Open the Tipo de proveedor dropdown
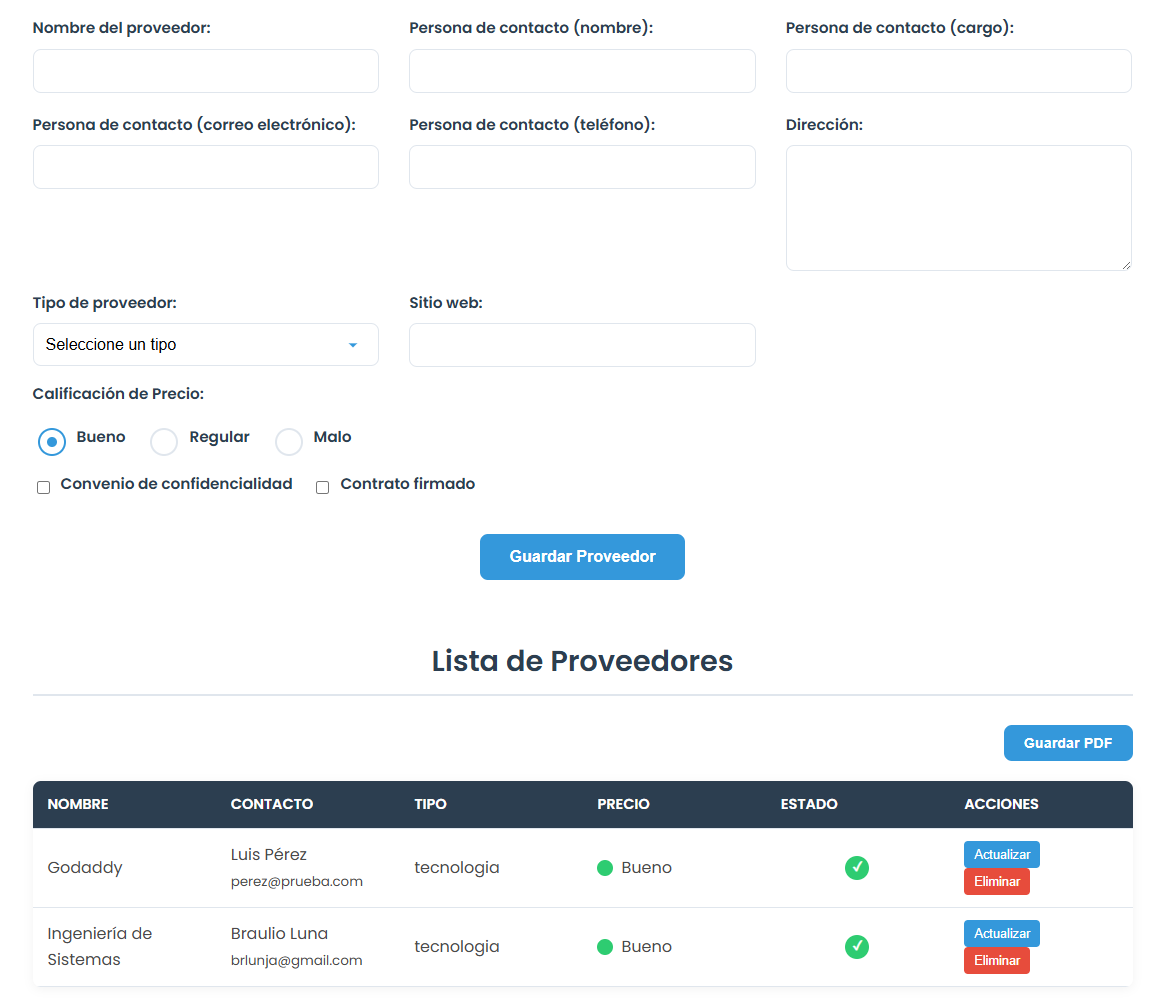1157x1003 pixels. tap(206, 345)
